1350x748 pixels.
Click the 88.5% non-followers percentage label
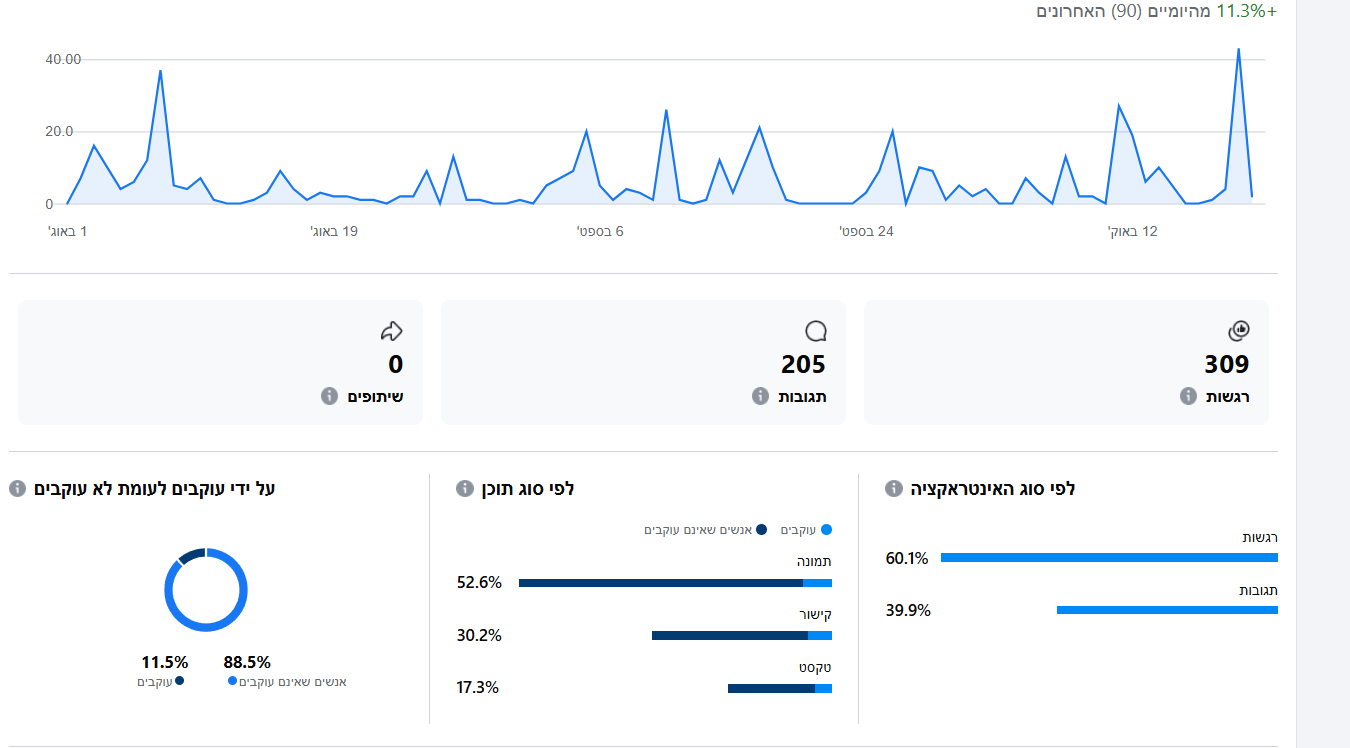click(x=248, y=661)
